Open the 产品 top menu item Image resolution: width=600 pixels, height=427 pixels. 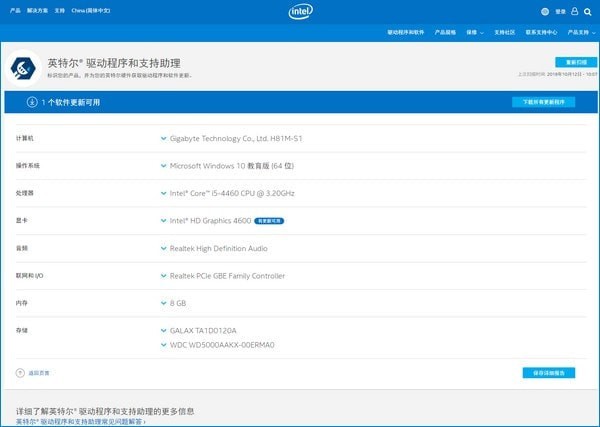pos(15,11)
